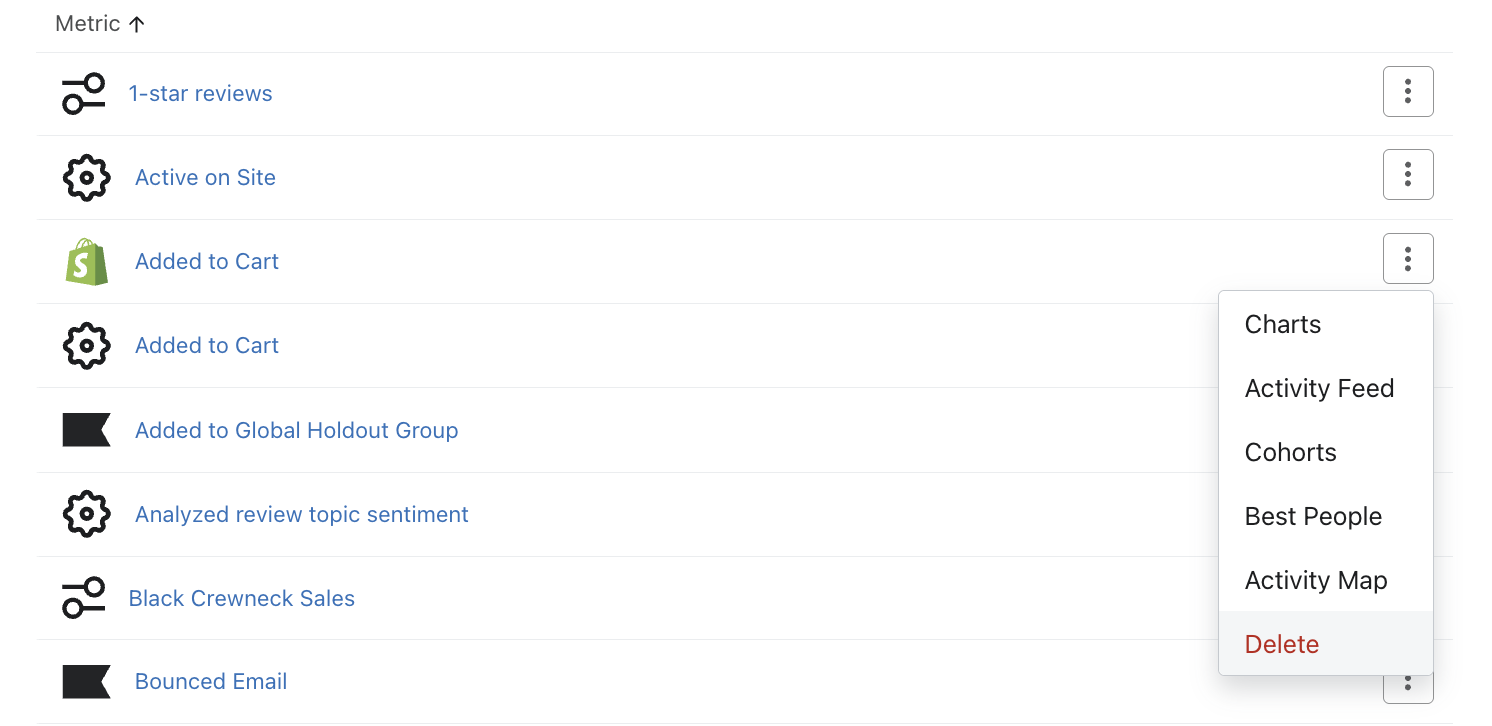1492x726 pixels.
Task: Open the Added to Global Holdout Group metric
Action: click(x=296, y=430)
